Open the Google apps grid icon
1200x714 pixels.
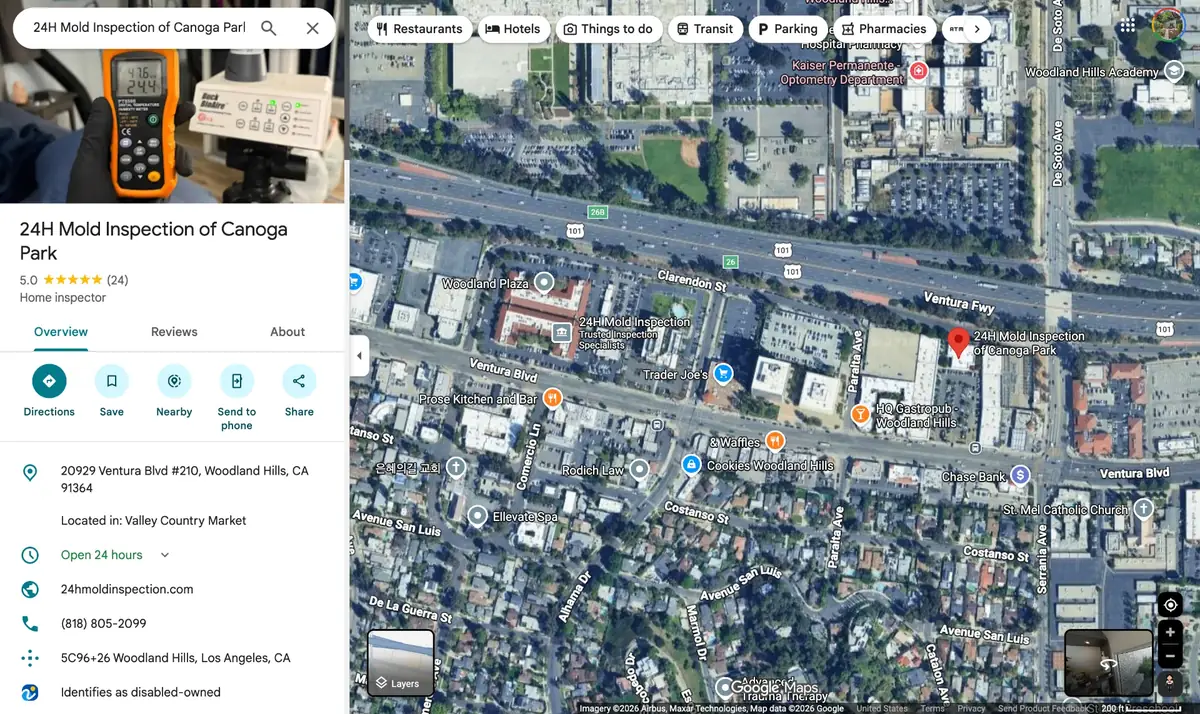pyautogui.click(x=1128, y=27)
